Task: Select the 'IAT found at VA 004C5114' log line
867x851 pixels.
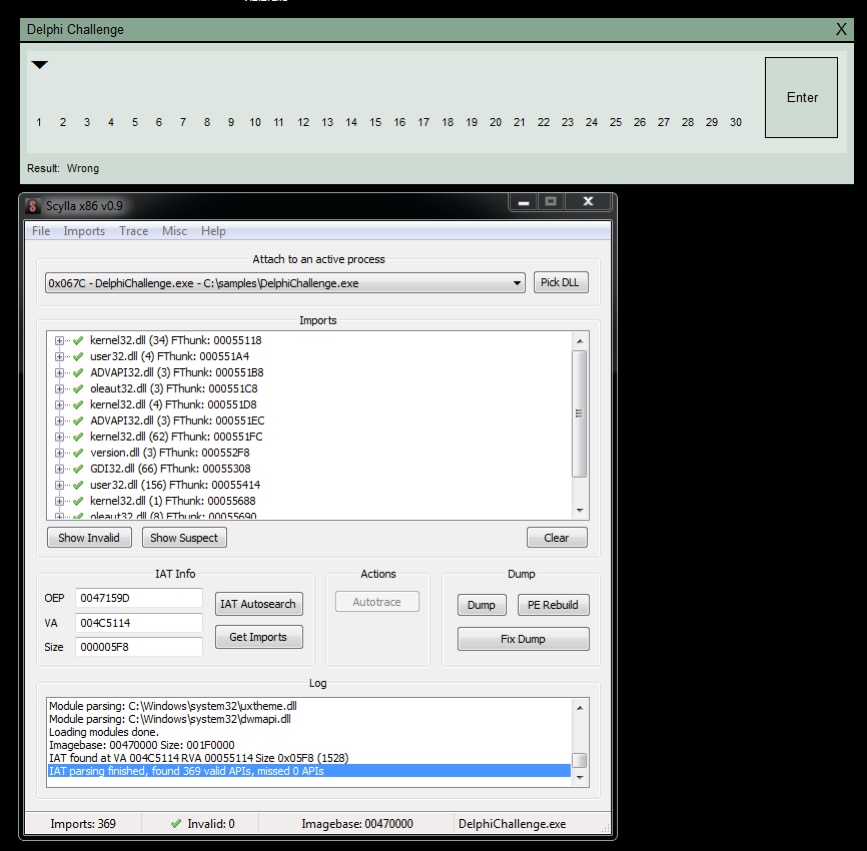Action: pos(199,758)
